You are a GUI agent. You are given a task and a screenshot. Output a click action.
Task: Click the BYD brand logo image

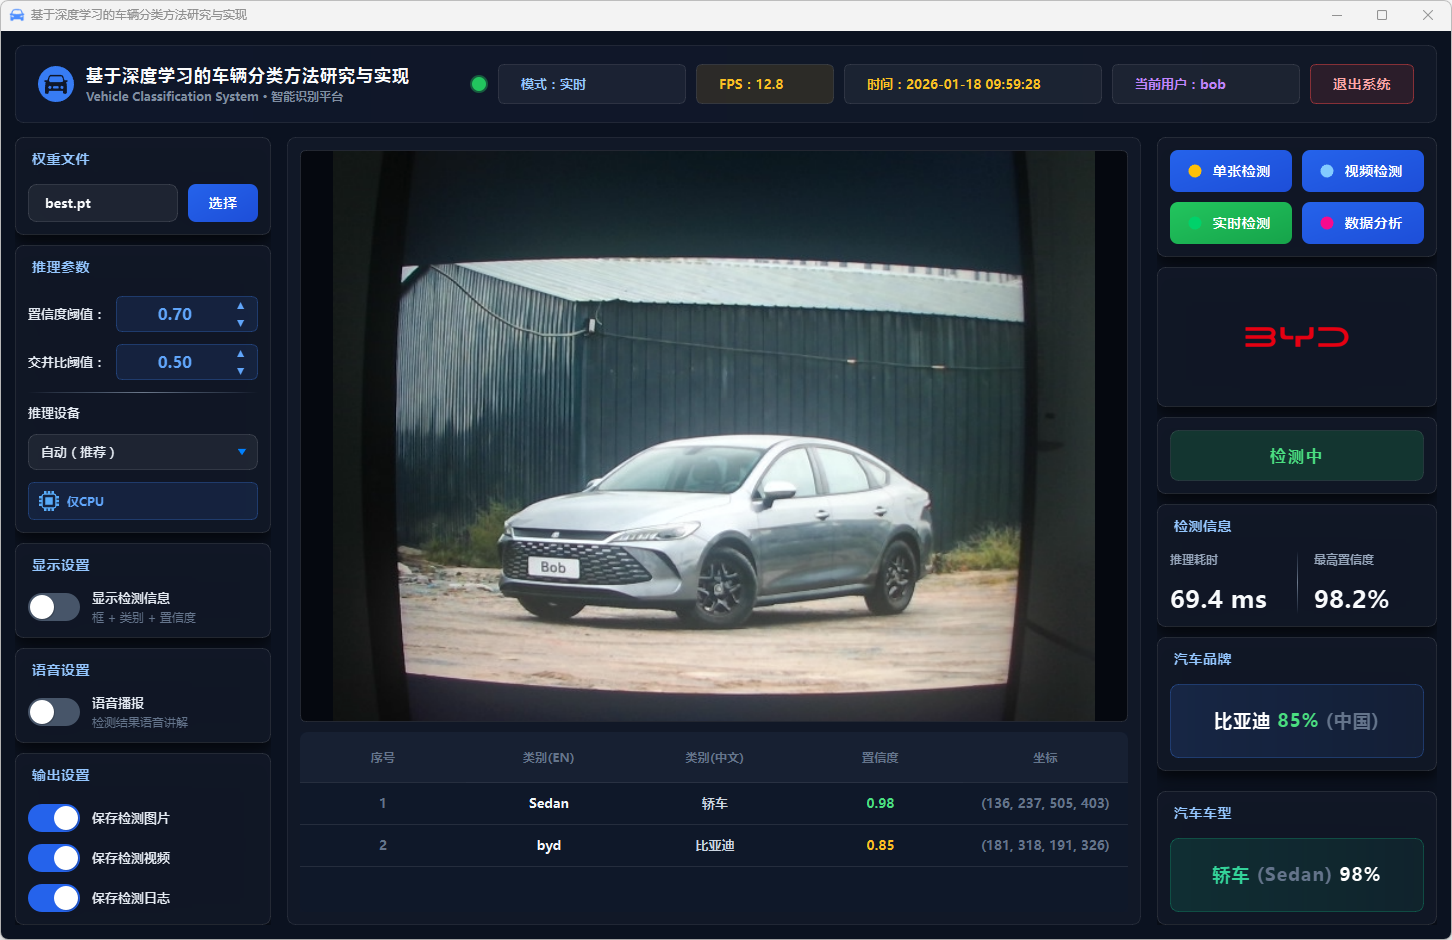pos(1297,337)
